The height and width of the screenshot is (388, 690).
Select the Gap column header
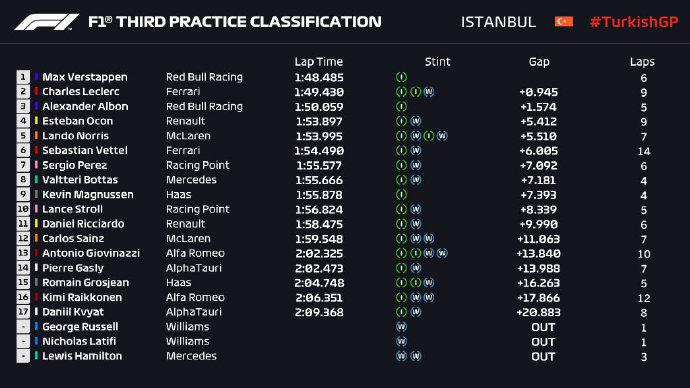pyautogui.click(x=539, y=62)
